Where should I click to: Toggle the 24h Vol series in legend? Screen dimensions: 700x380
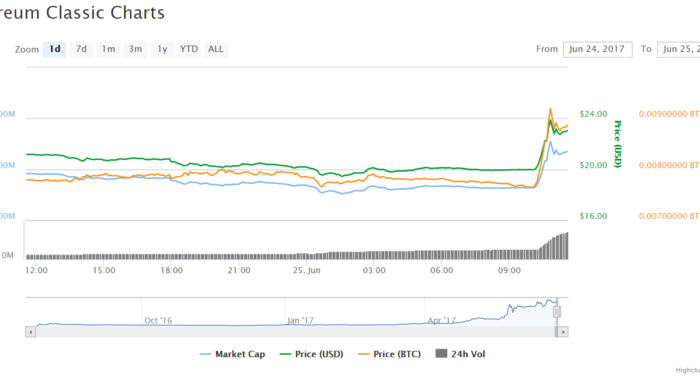(460, 354)
